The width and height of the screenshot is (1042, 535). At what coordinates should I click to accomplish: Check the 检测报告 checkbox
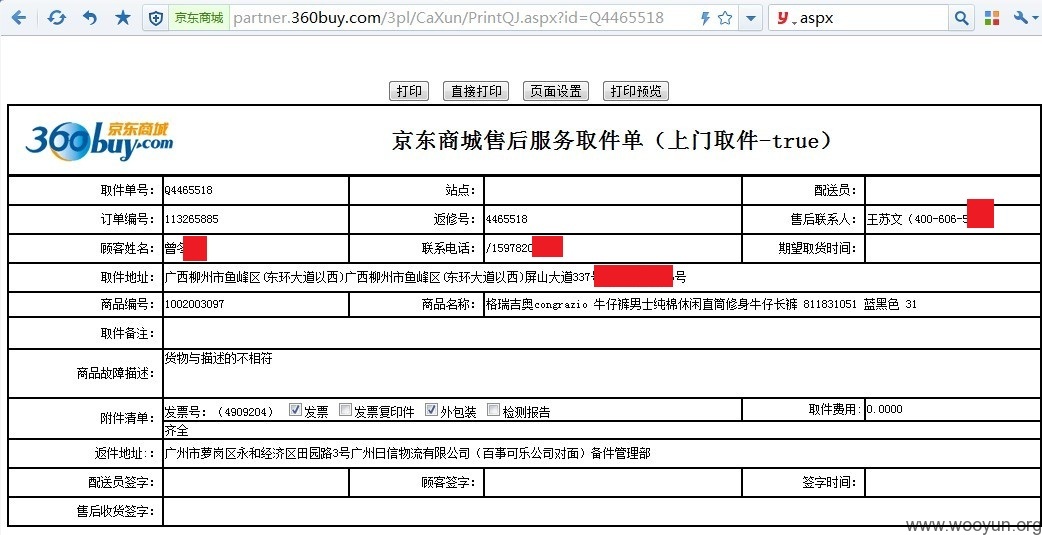pyautogui.click(x=494, y=410)
